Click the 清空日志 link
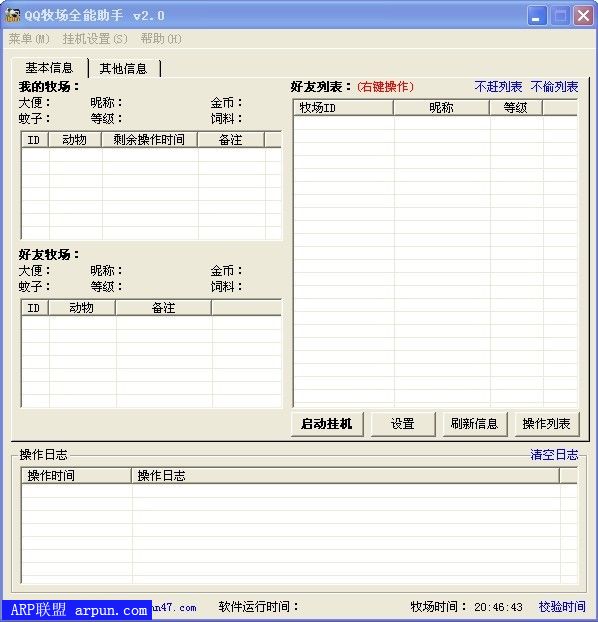This screenshot has width=598, height=622. tap(554, 455)
